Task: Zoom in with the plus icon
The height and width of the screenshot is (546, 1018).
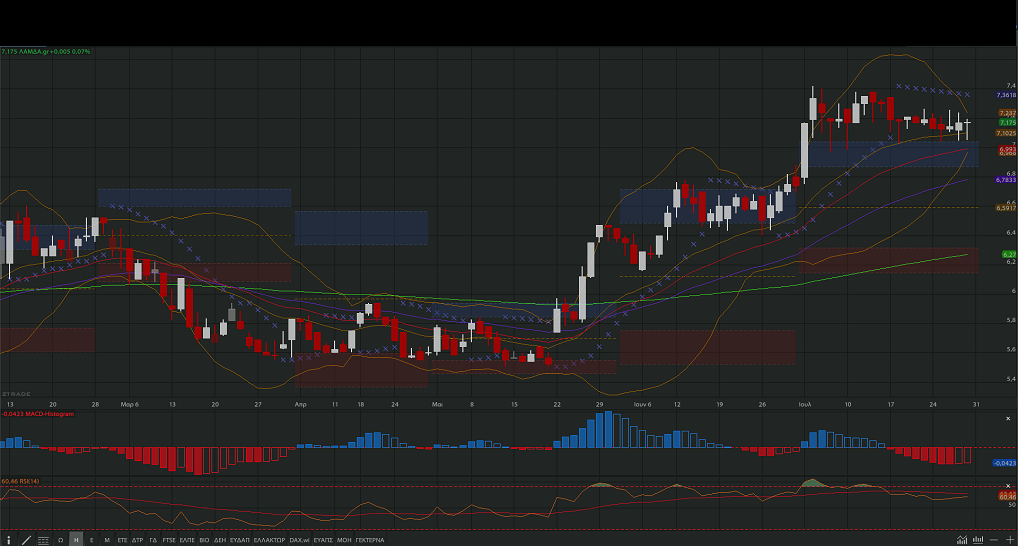Action: point(1010,540)
